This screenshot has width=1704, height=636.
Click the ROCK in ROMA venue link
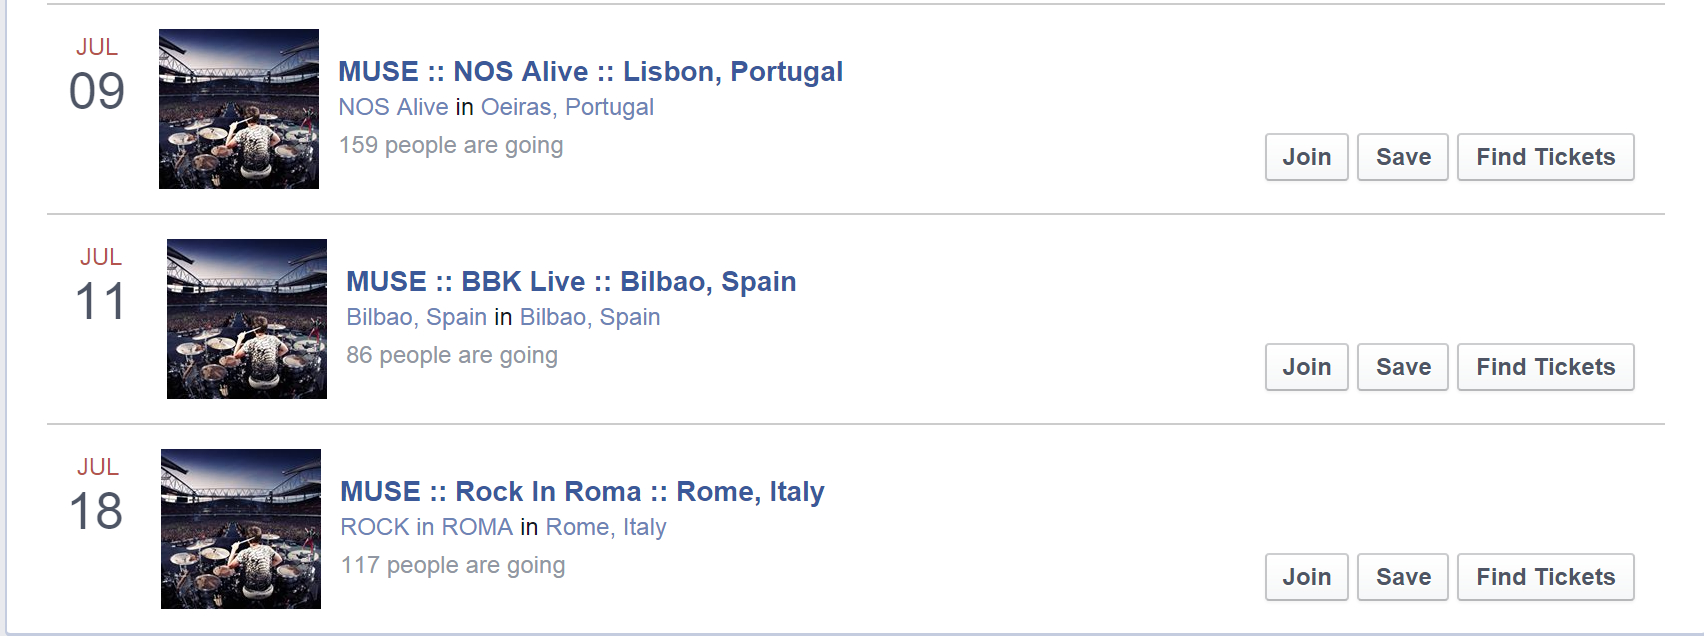[x=426, y=527]
